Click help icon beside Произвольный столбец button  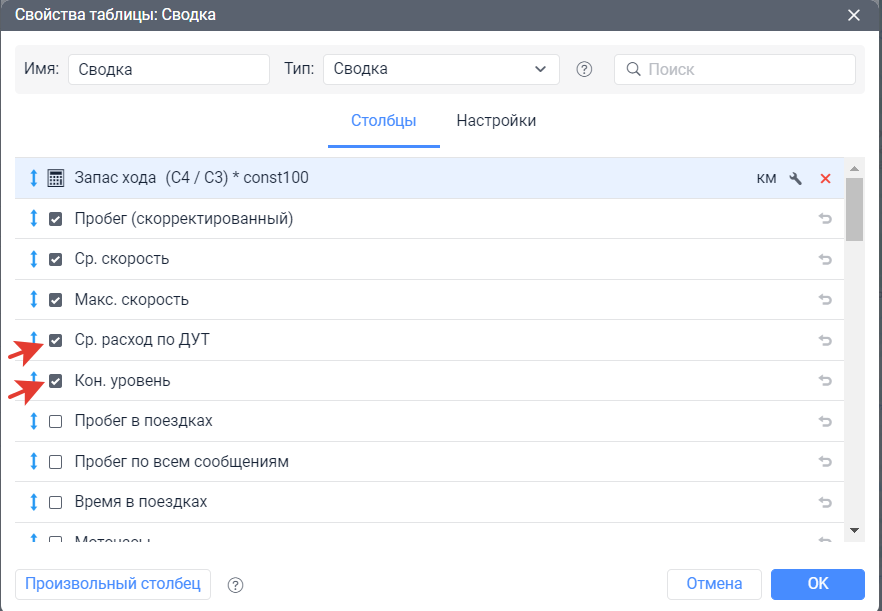coord(236,584)
